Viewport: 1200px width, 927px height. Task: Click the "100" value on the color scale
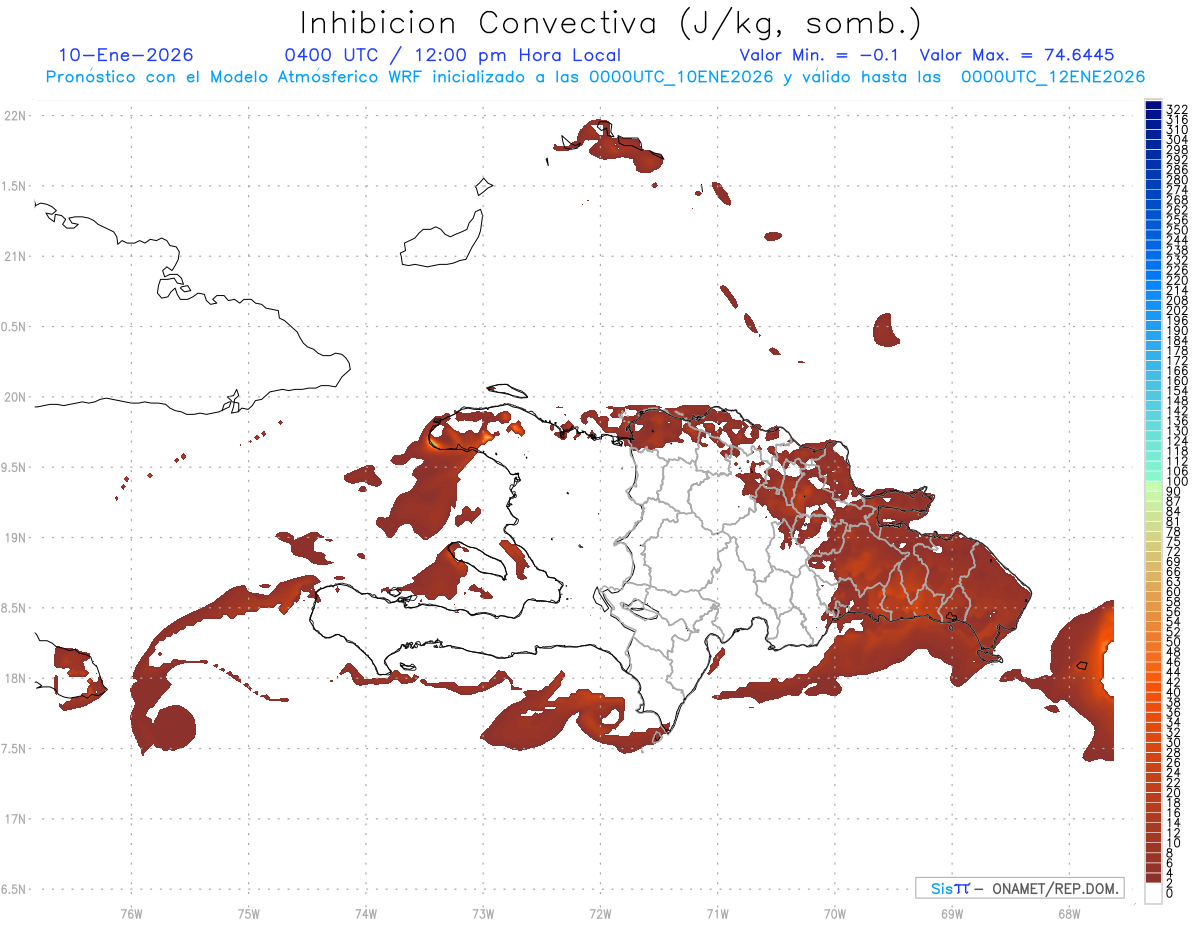pyautogui.click(x=1176, y=482)
